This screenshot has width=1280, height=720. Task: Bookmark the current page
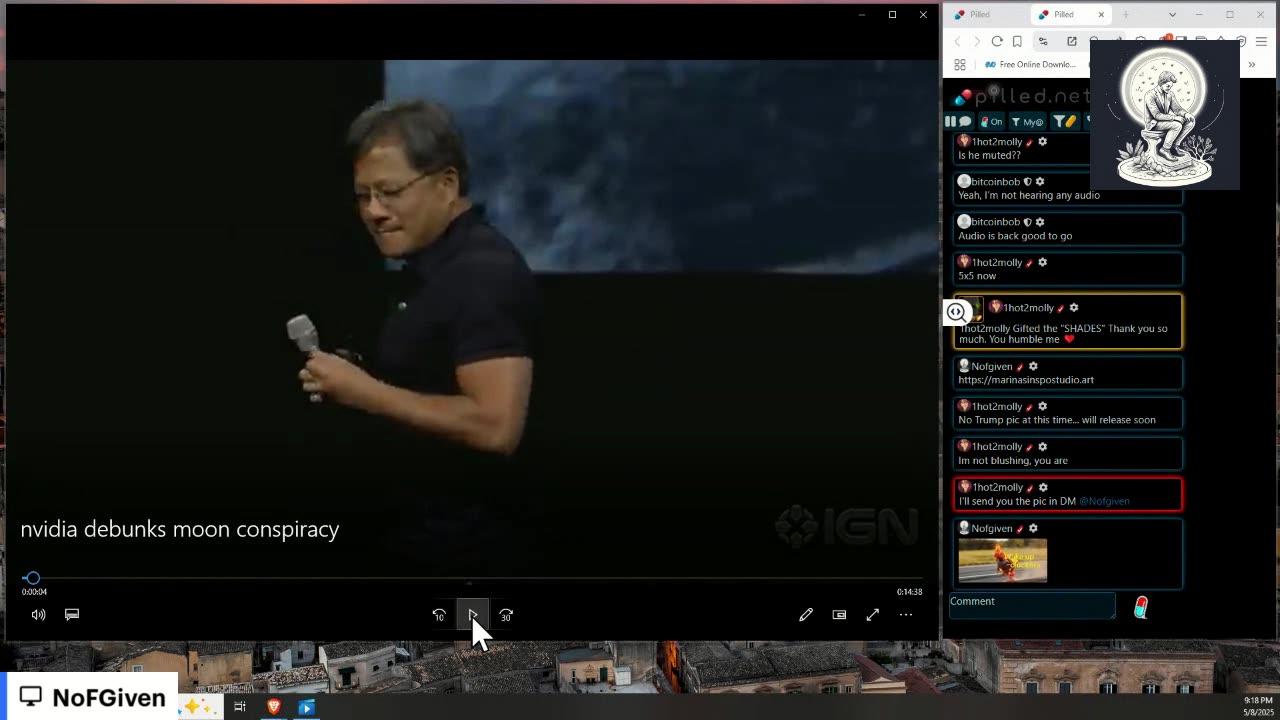pyautogui.click(x=1017, y=41)
